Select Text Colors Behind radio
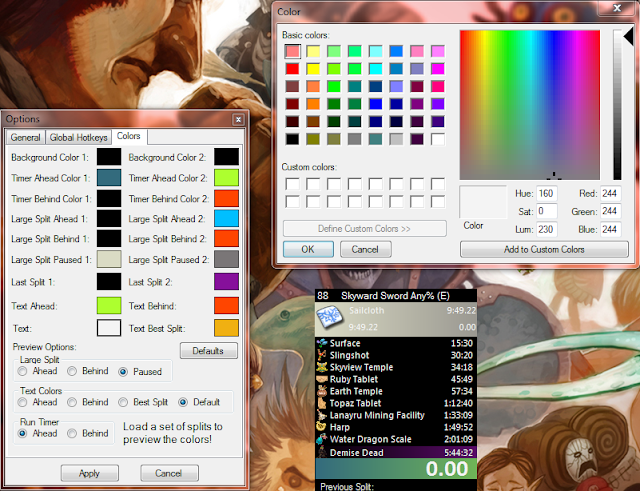 [72, 402]
